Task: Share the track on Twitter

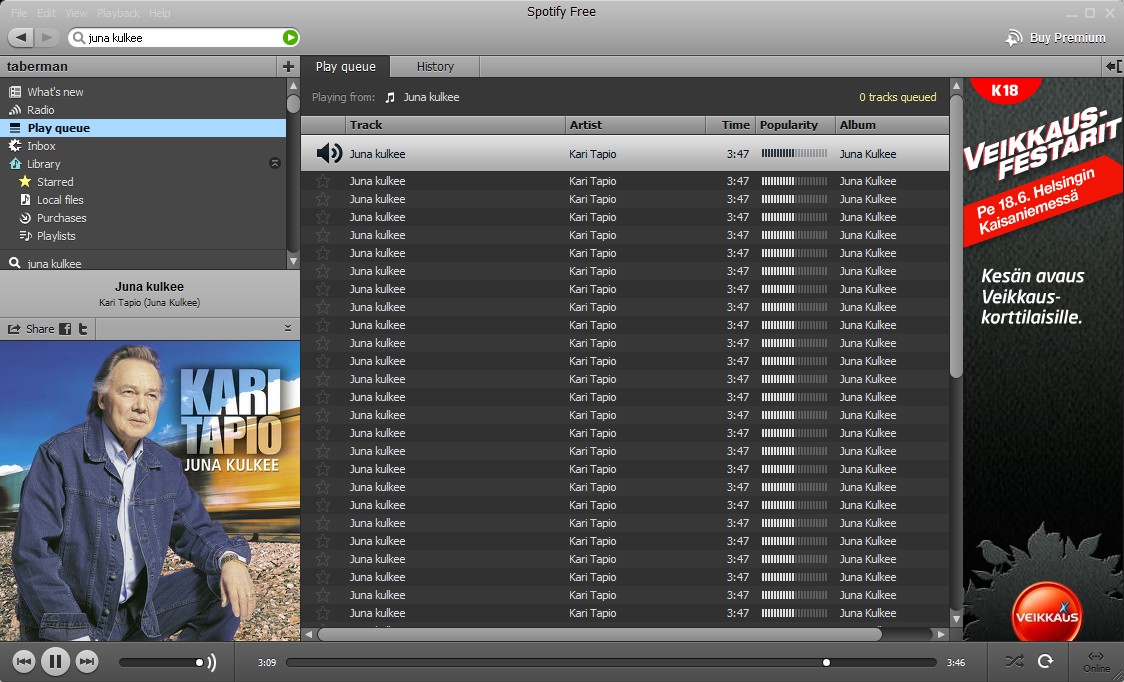Action: [x=83, y=329]
